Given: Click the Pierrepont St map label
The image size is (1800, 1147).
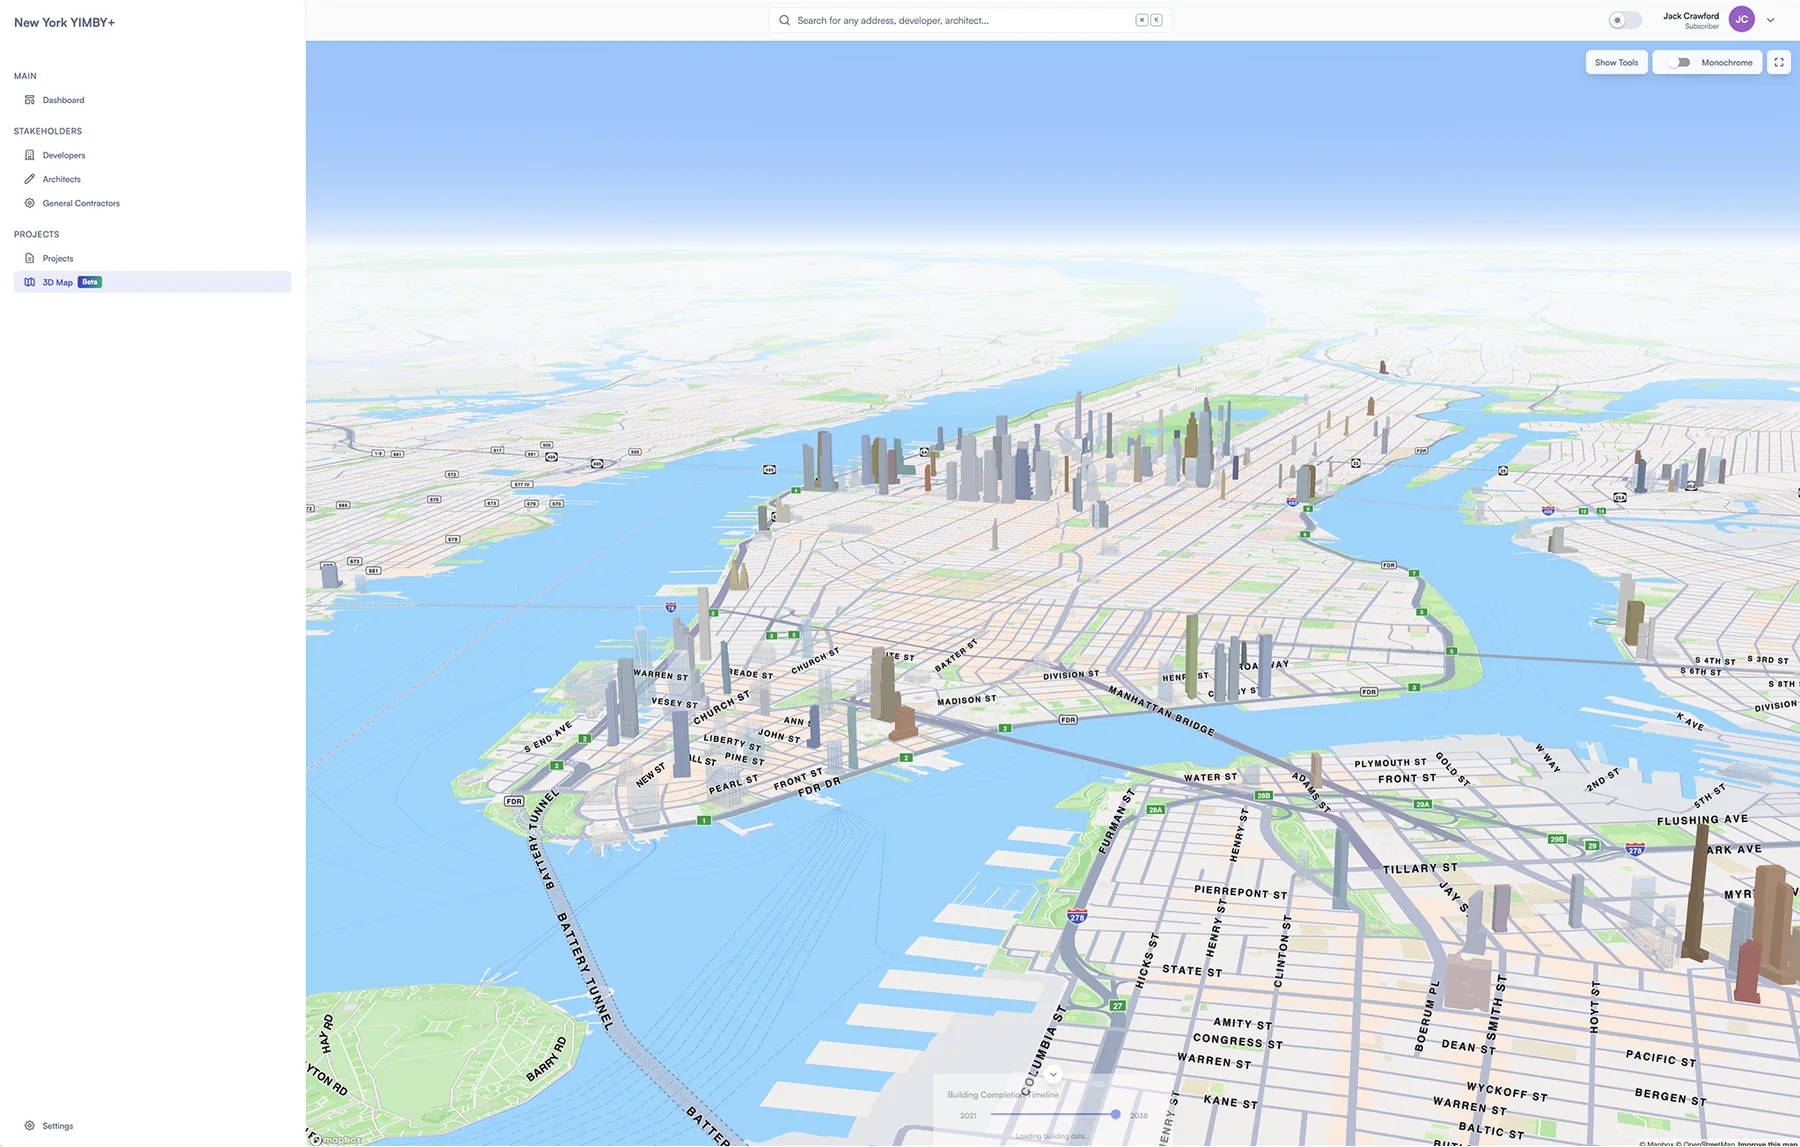Looking at the screenshot, I should coord(1240,892).
